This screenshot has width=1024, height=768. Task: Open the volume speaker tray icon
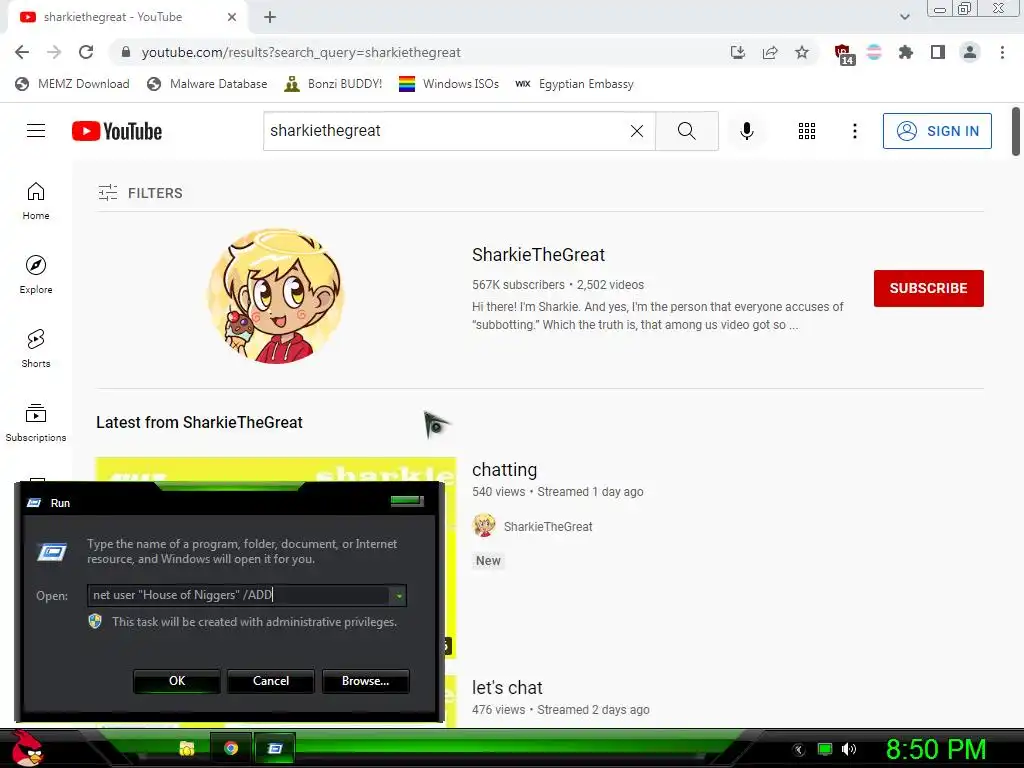click(849, 749)
